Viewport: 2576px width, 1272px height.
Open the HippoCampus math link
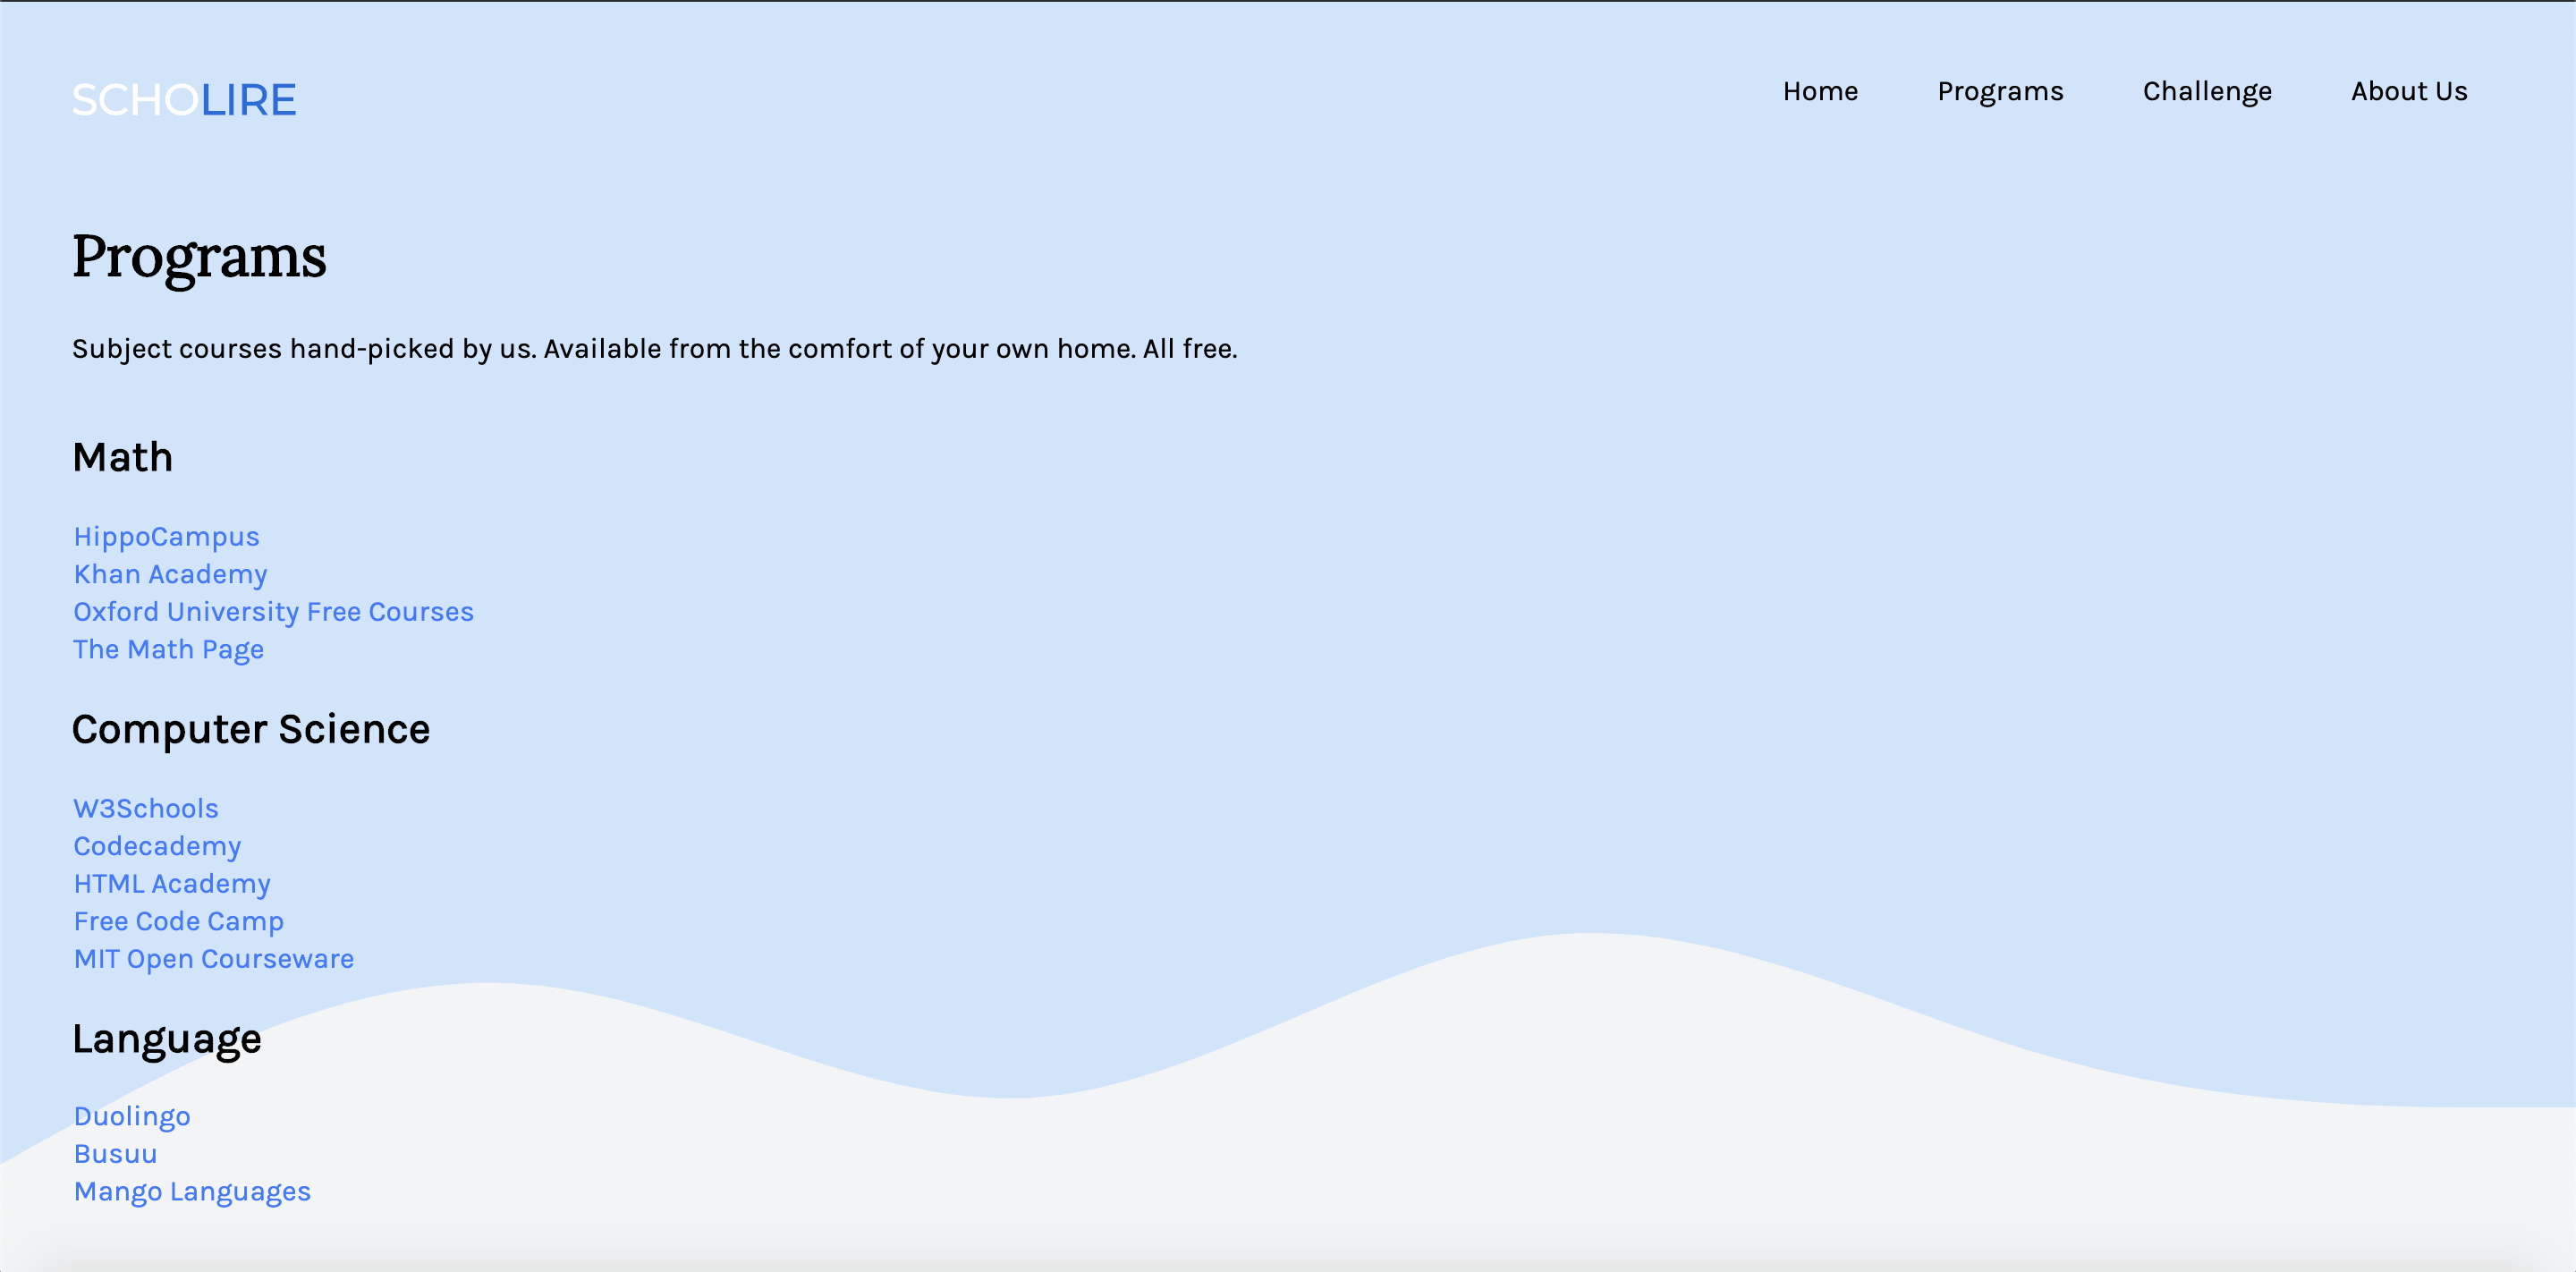point(166,537)
